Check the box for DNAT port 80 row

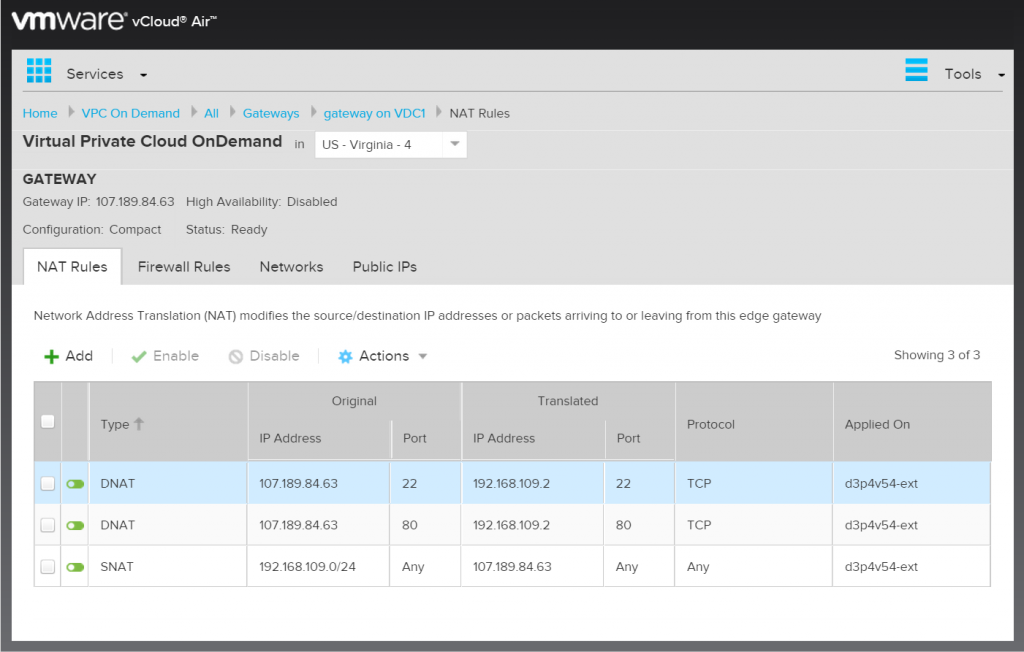point(48,525)
